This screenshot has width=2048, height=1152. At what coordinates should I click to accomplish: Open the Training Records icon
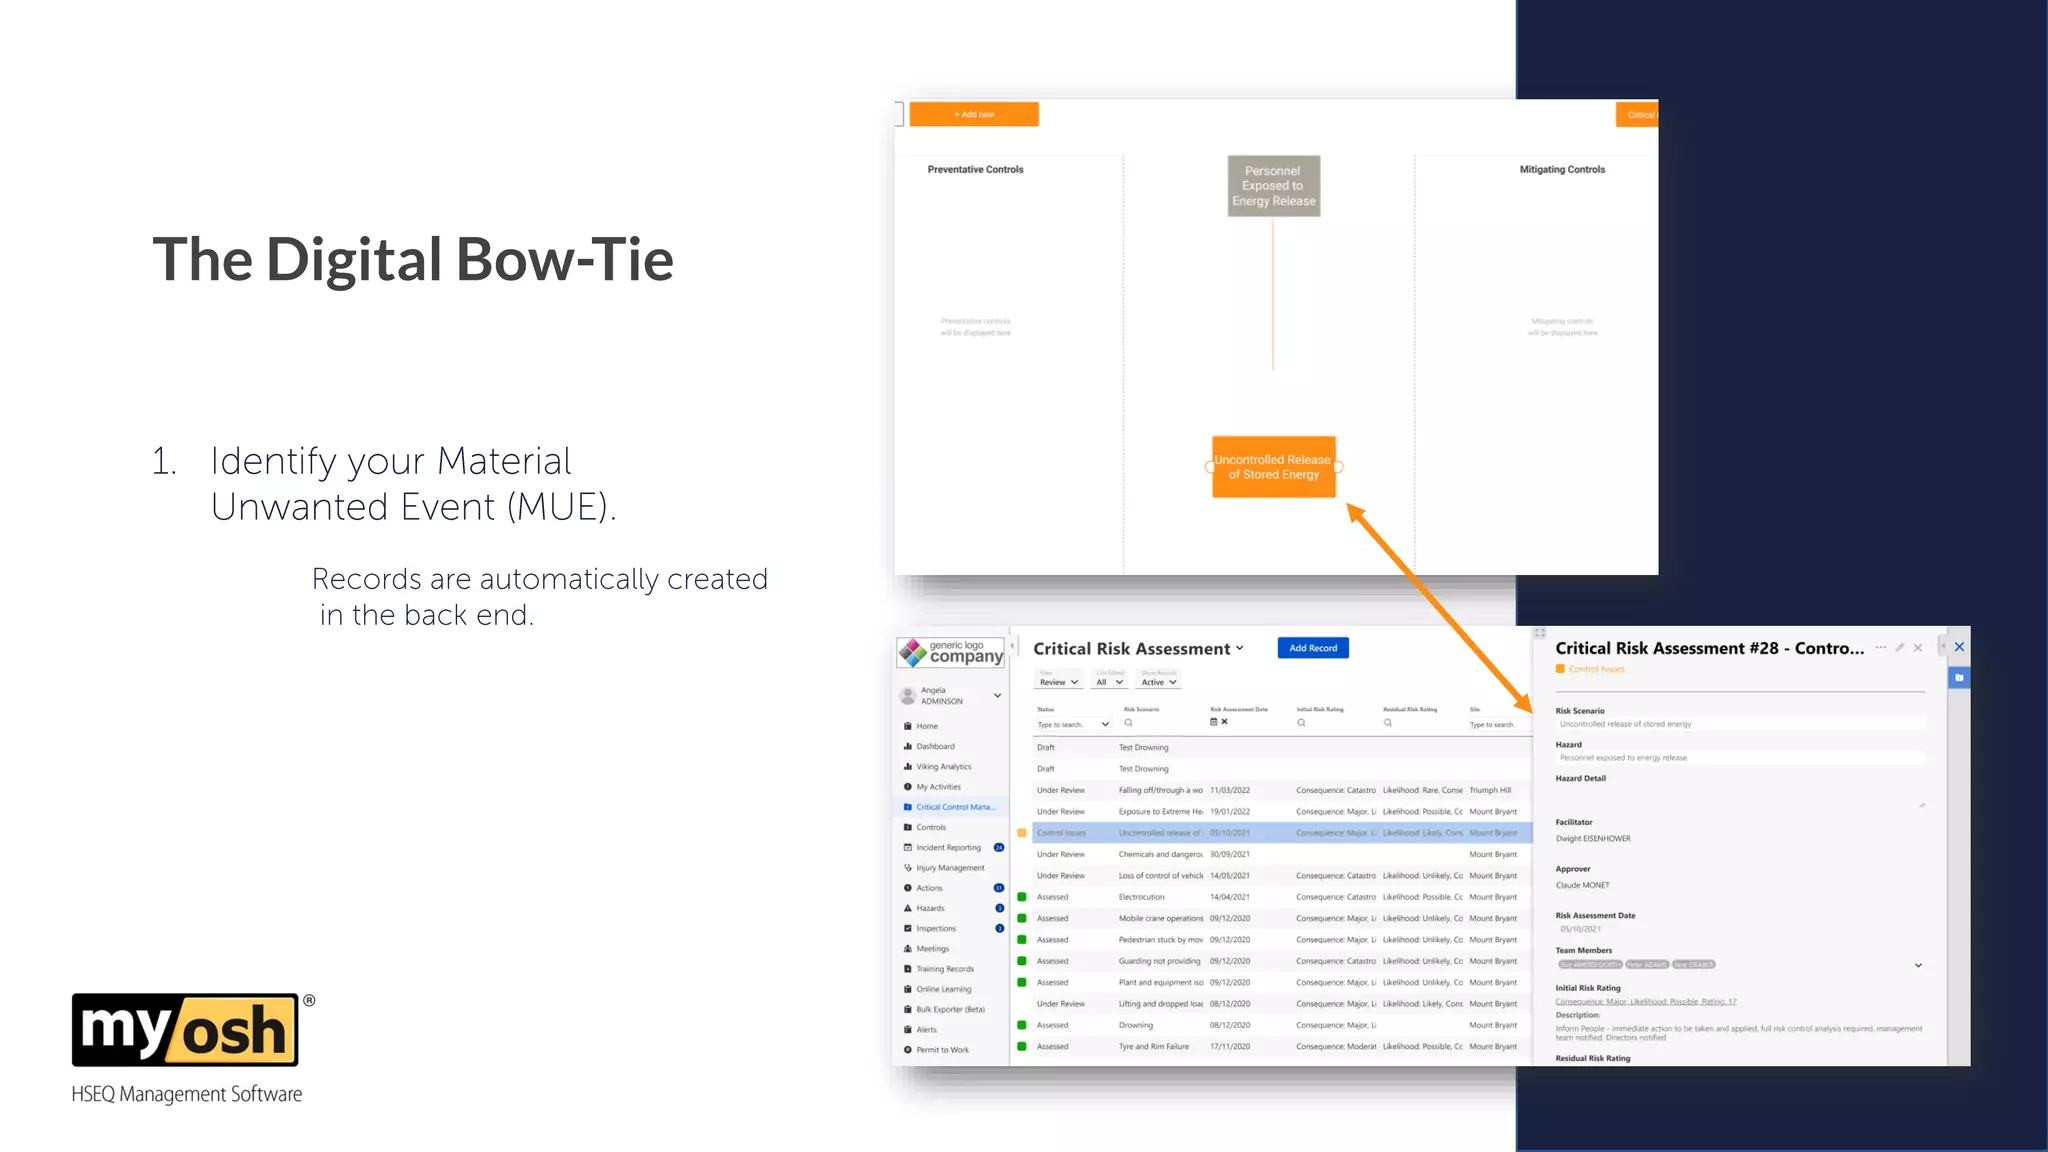(x=908, y=969)
